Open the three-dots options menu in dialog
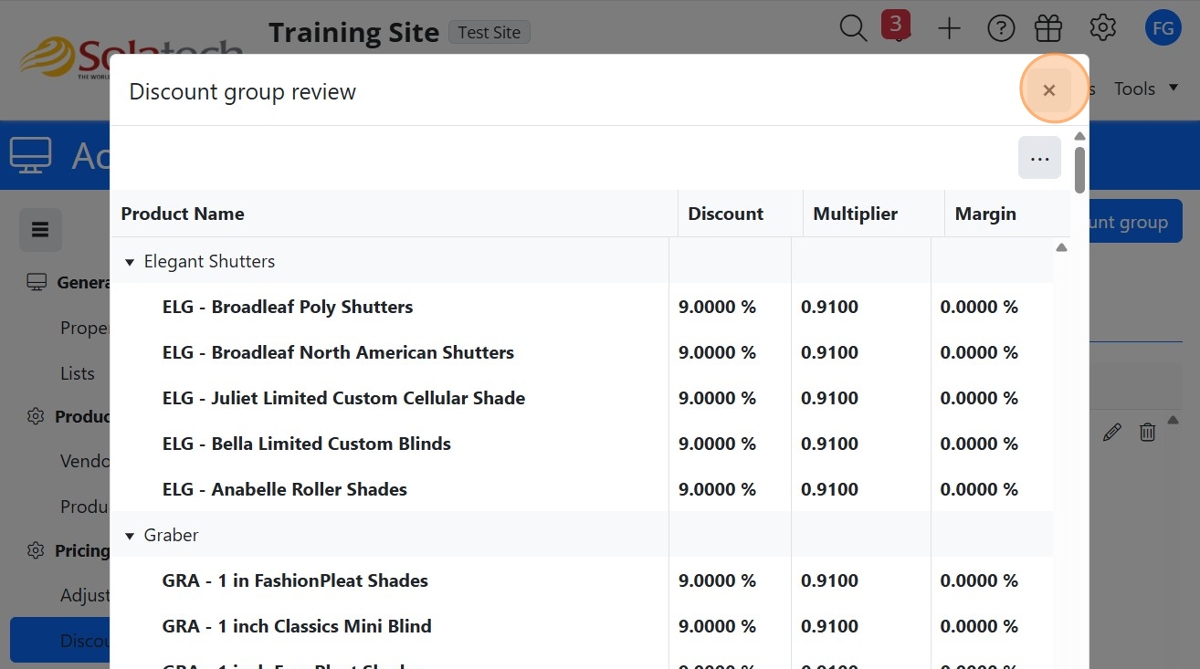1200x669 pixels. (x=1040, y=158)
